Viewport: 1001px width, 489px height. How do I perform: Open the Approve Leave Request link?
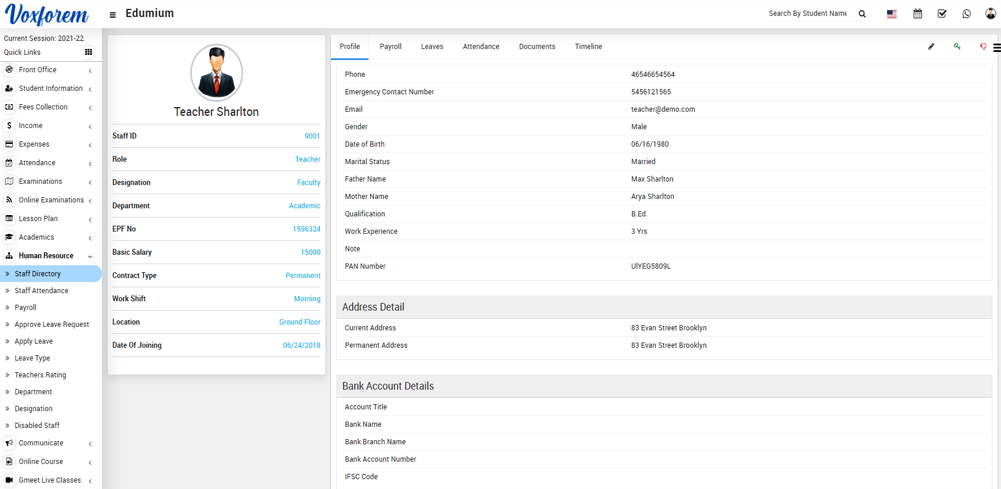pos(51,325)
